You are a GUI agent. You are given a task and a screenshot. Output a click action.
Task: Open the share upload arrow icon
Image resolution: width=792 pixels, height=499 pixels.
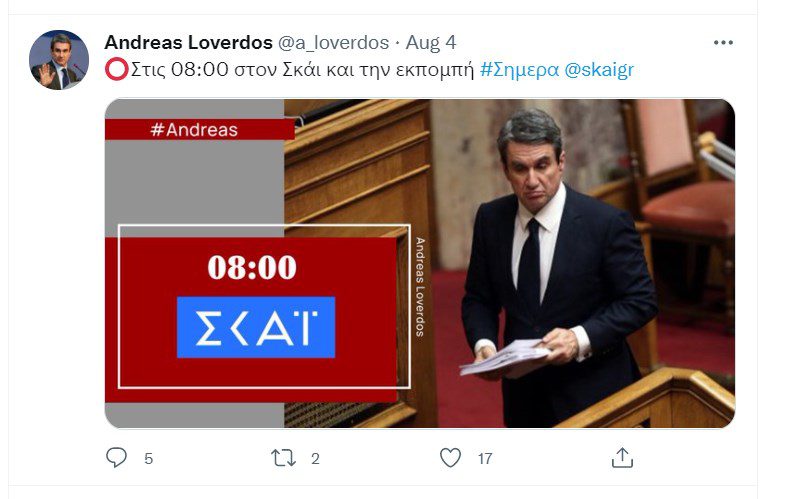coord(622,458)
